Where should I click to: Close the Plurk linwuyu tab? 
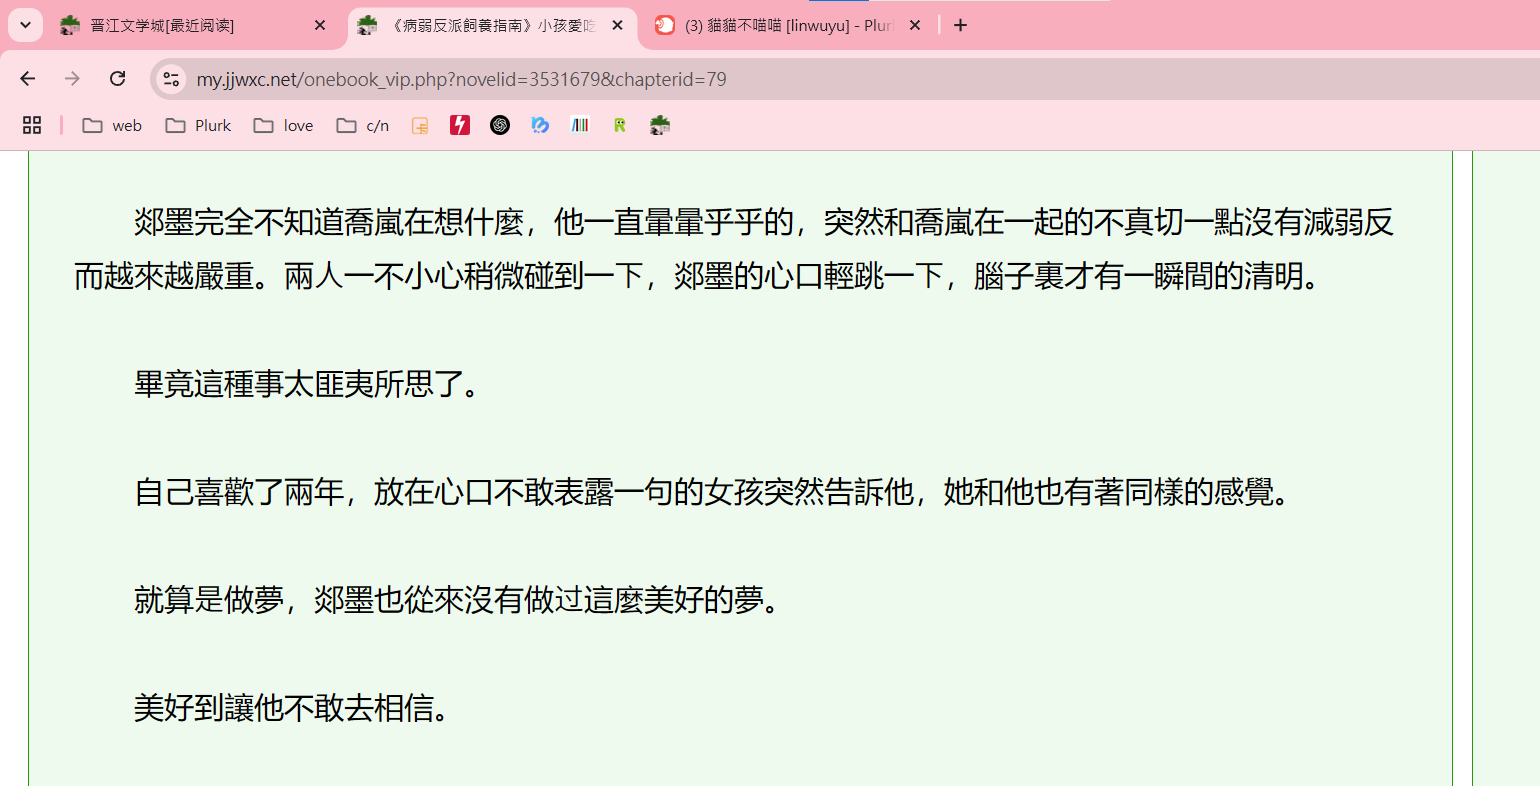[x=915, y=25]
